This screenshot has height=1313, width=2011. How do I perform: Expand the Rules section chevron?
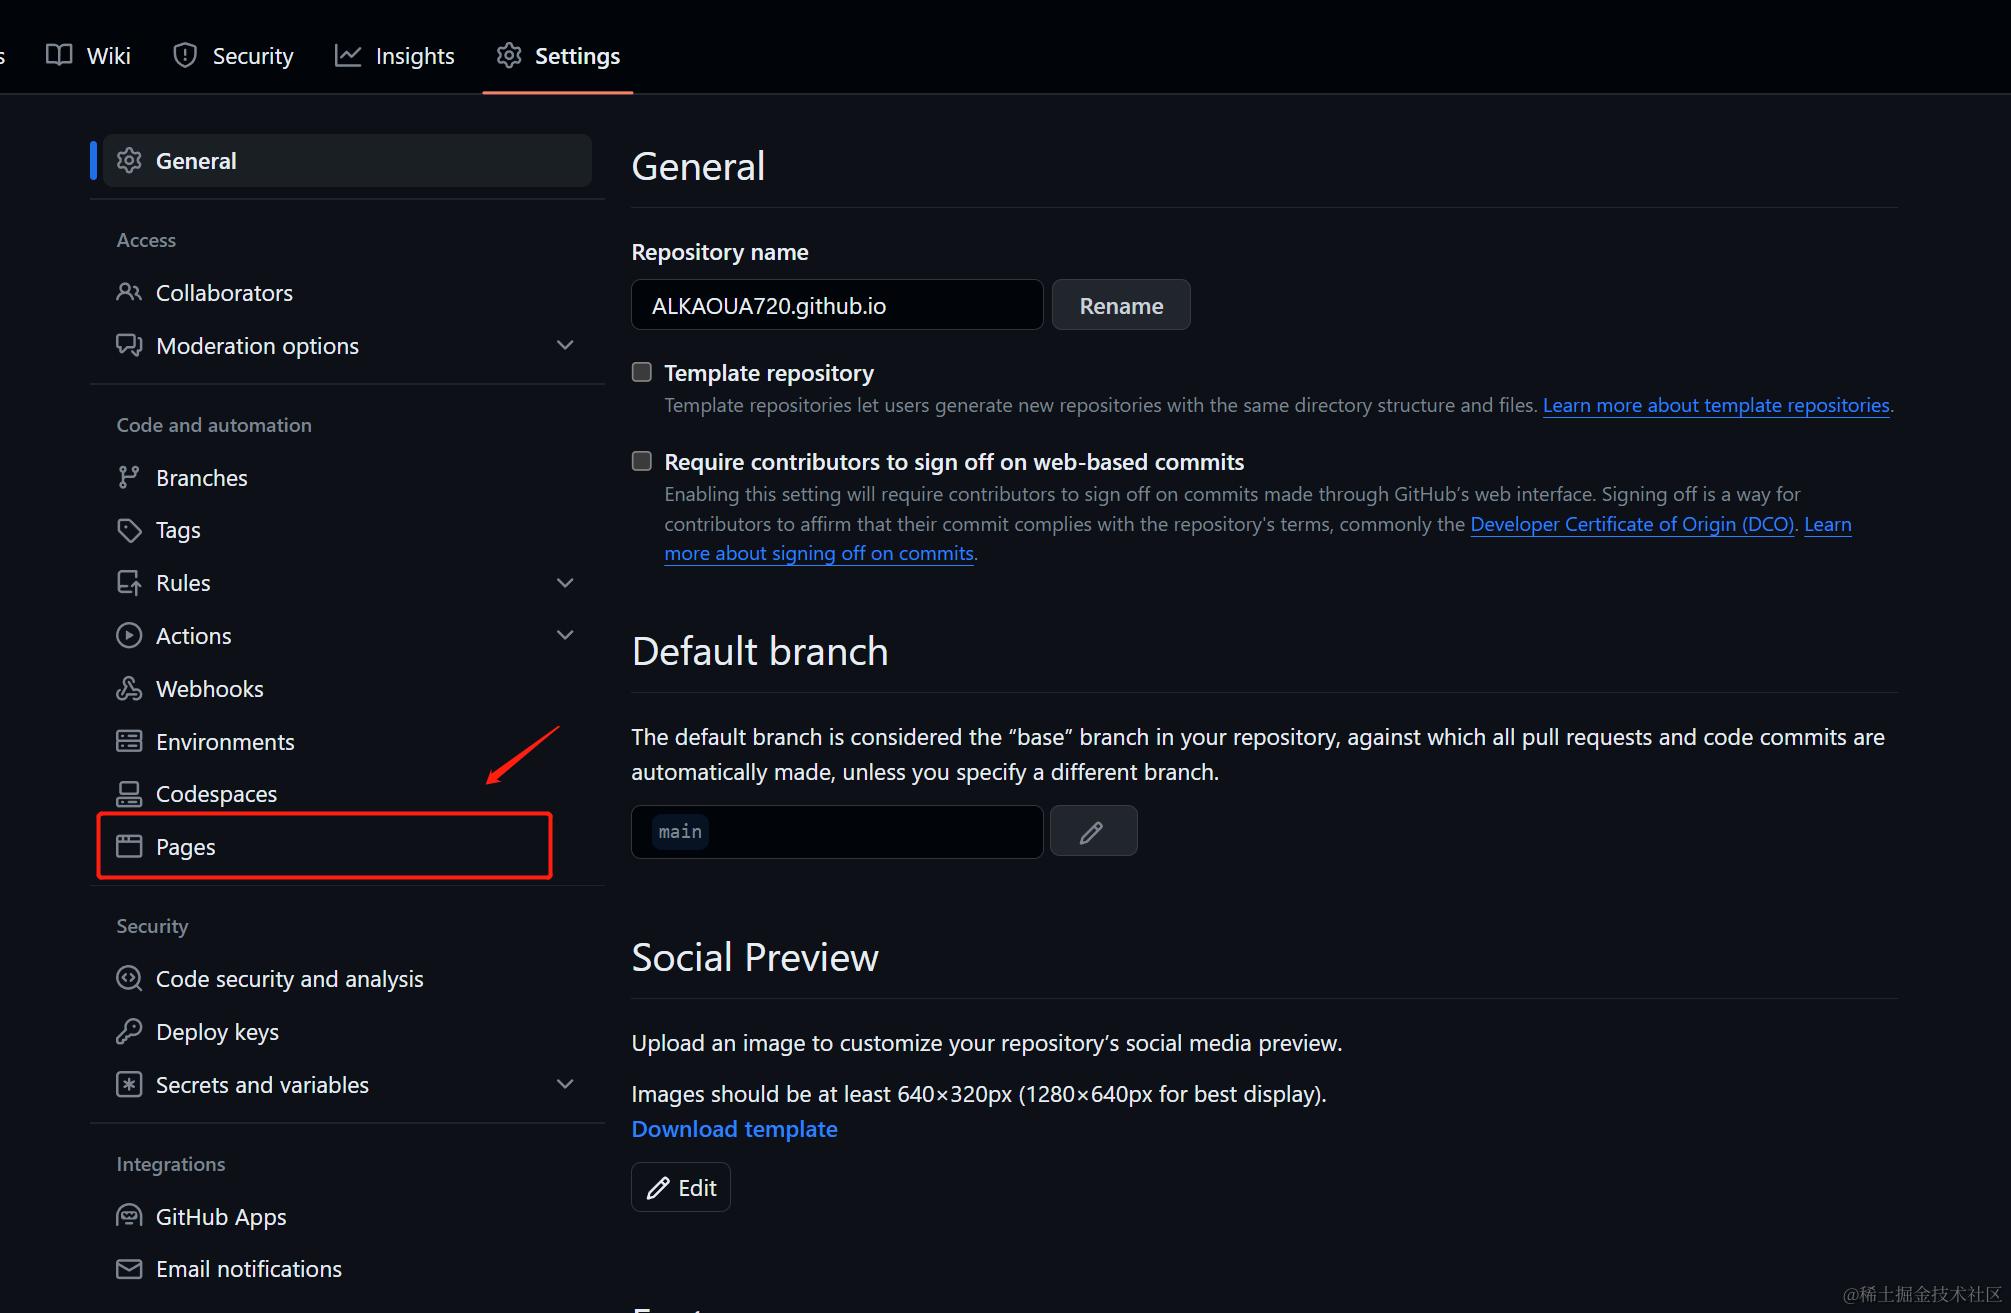coord(565,583)
